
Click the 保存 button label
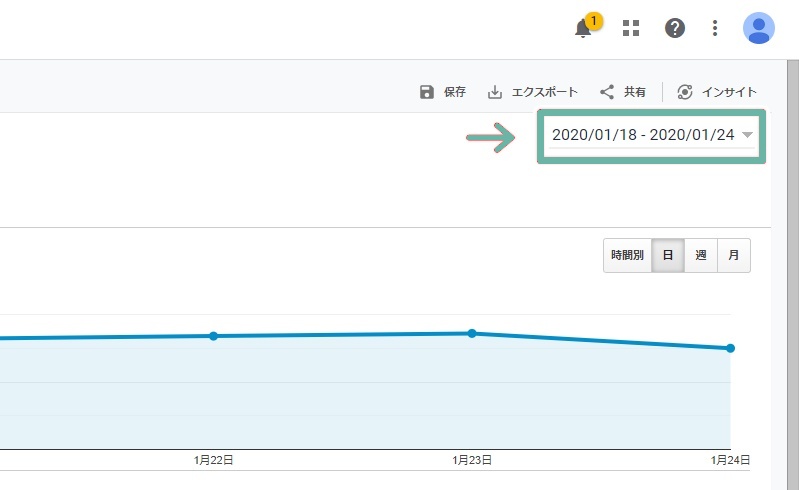(455, 92)
